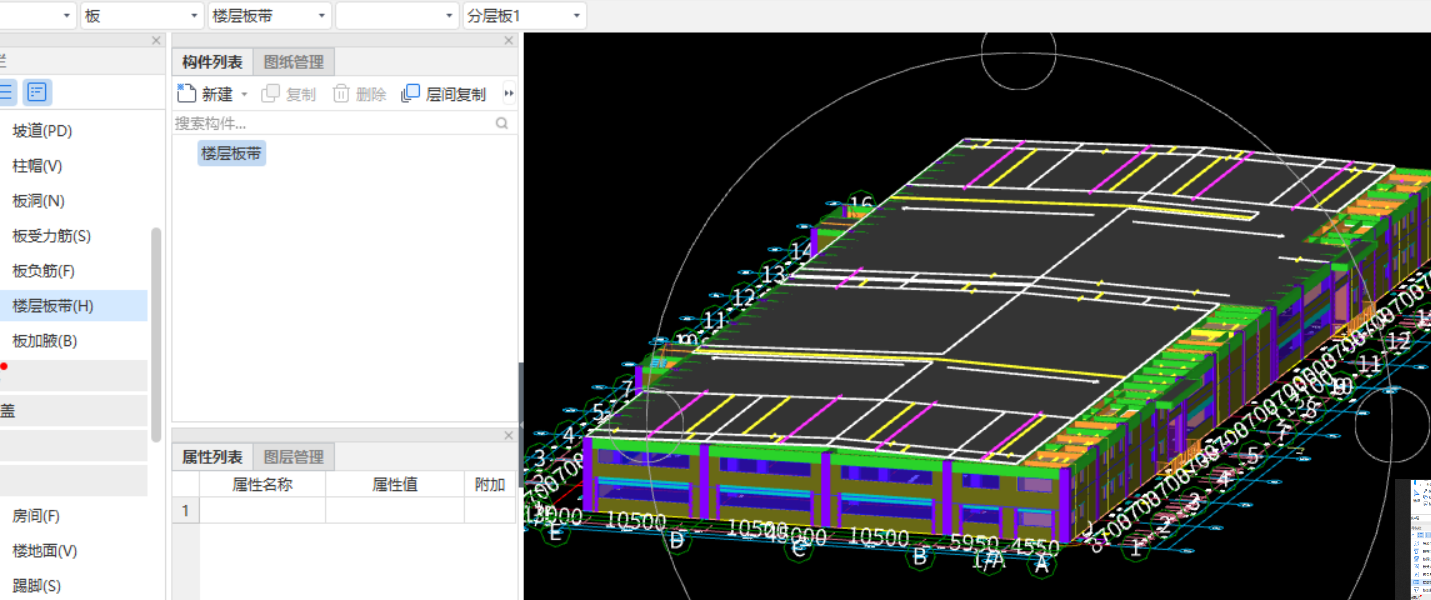Select the 楼层板带 component in the list
Image resolution: width=1431 pixels, height=600 pixels.
coord(232,153)
